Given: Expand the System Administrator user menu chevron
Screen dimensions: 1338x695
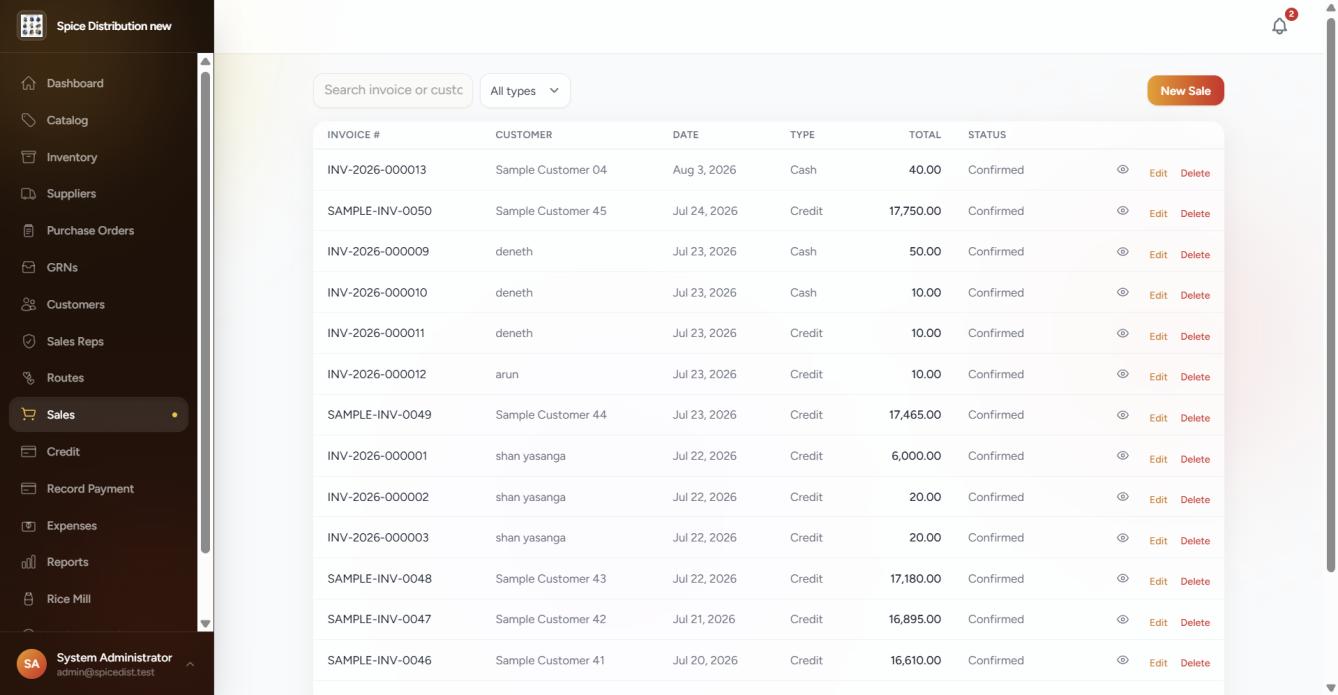Looking at the screenshot, I should (x=189, y=664).
